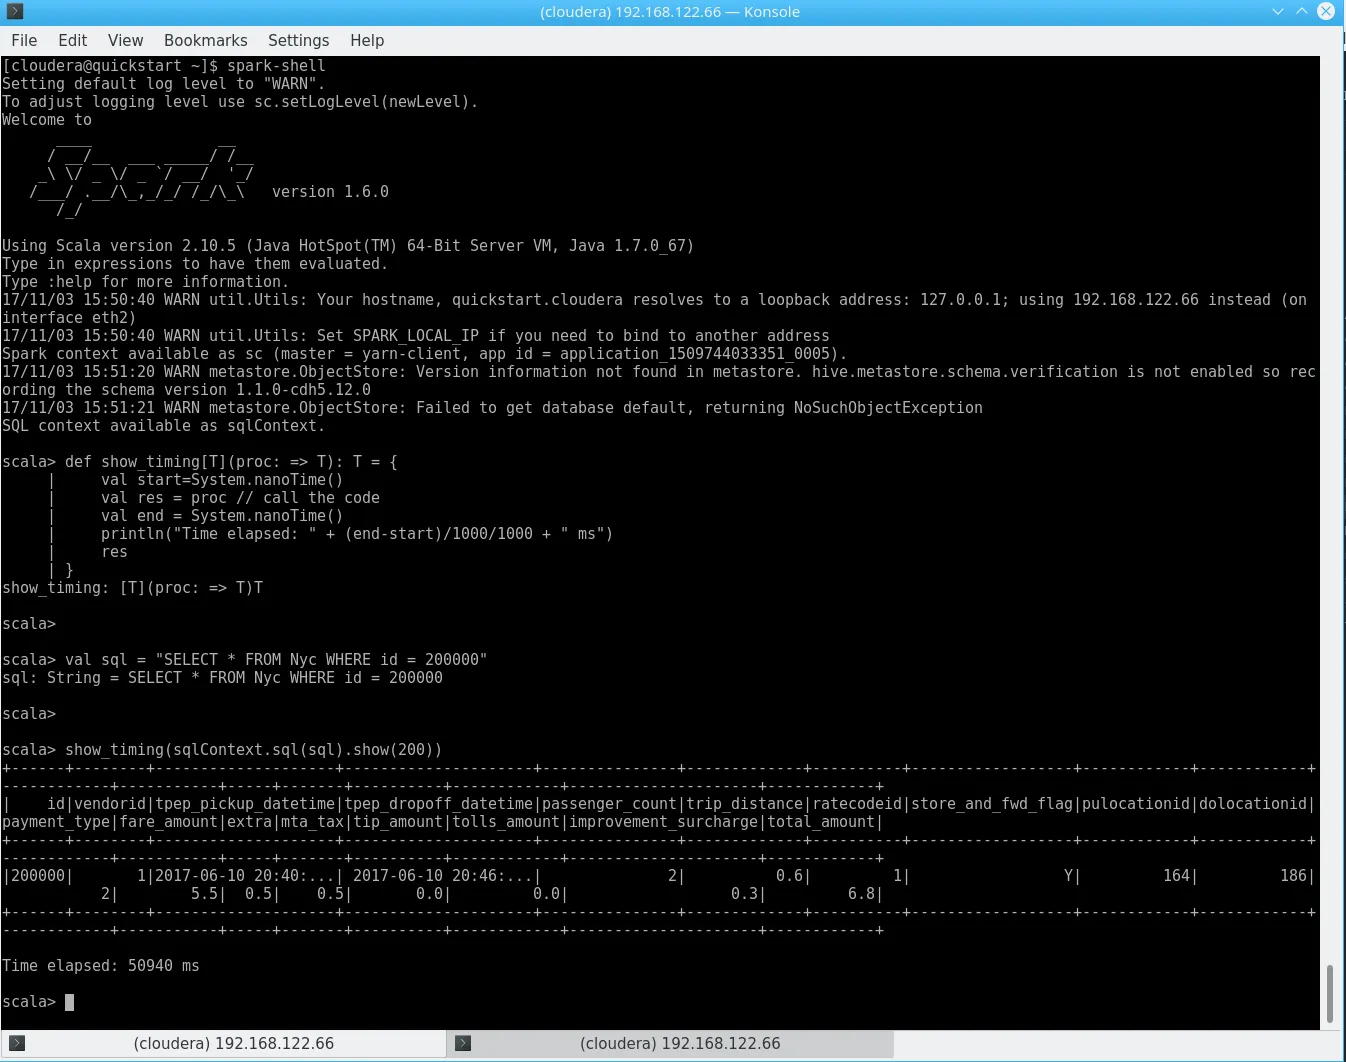The image size is (1346, 1062).
Task: Click the terminal icon on the first tab
Action: (17, 1043)
